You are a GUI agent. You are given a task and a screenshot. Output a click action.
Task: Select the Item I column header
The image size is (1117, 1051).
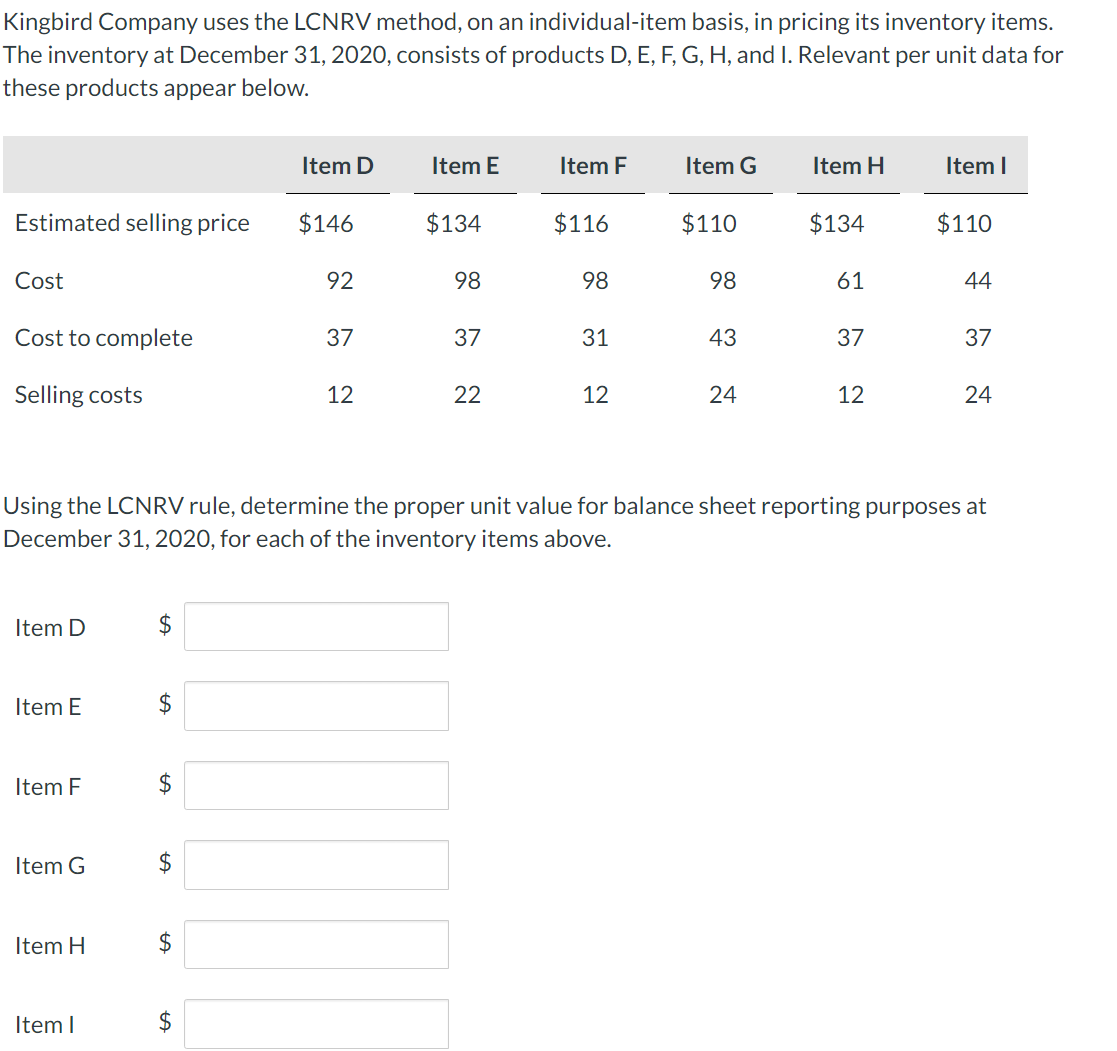(975, 166)
